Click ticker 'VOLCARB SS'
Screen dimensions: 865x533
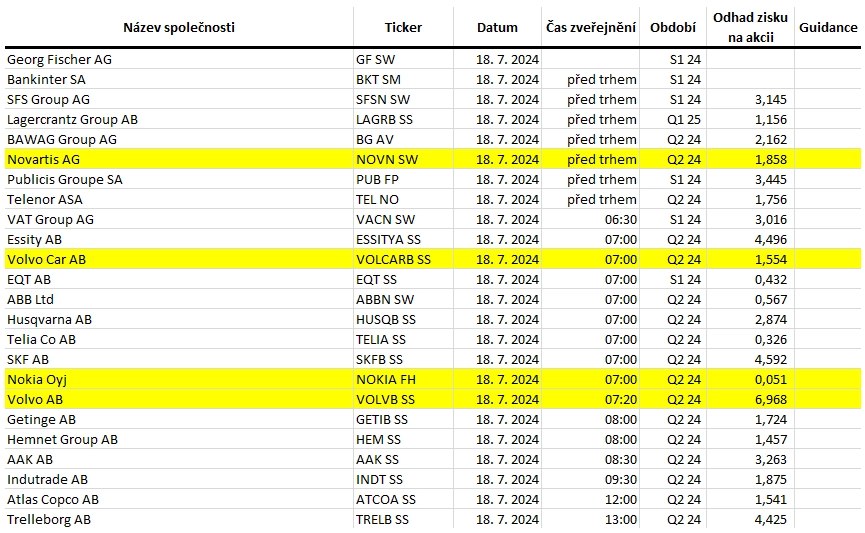coord(393,259)
